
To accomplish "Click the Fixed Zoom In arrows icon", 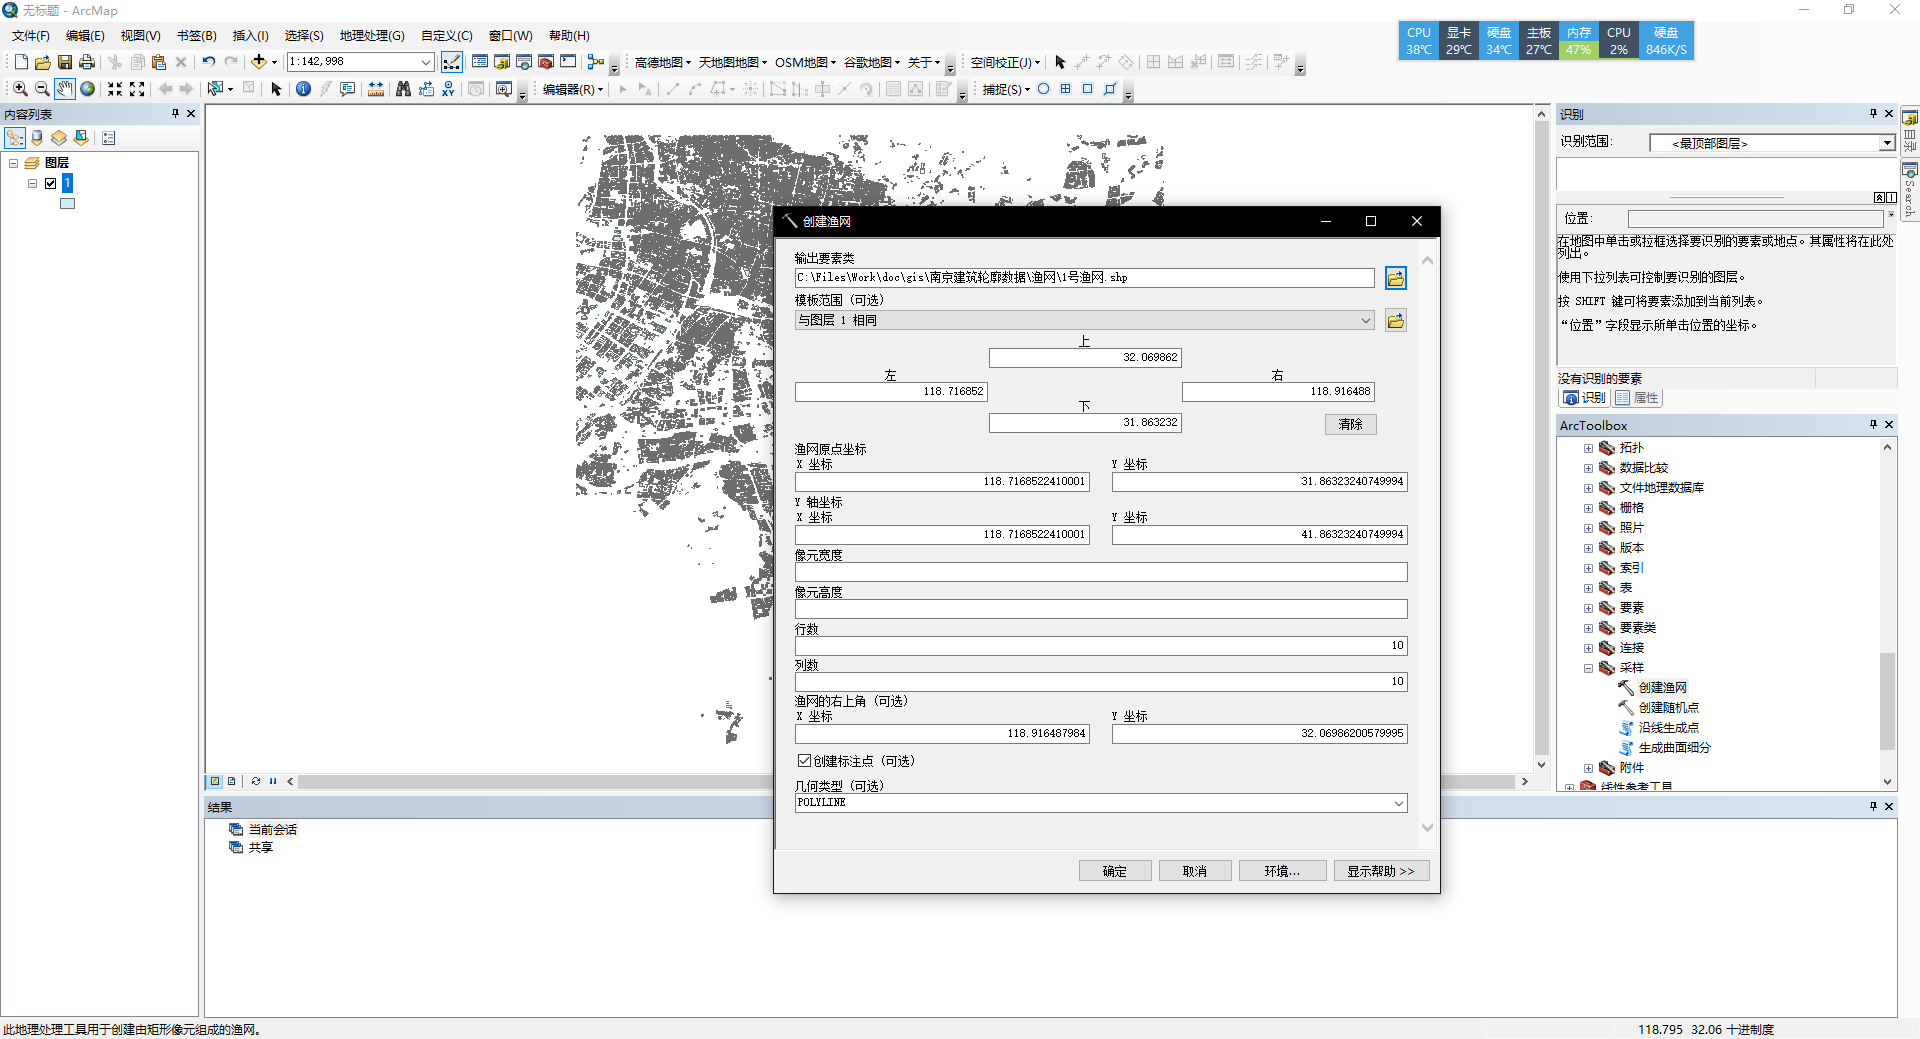I will [115, 89].
